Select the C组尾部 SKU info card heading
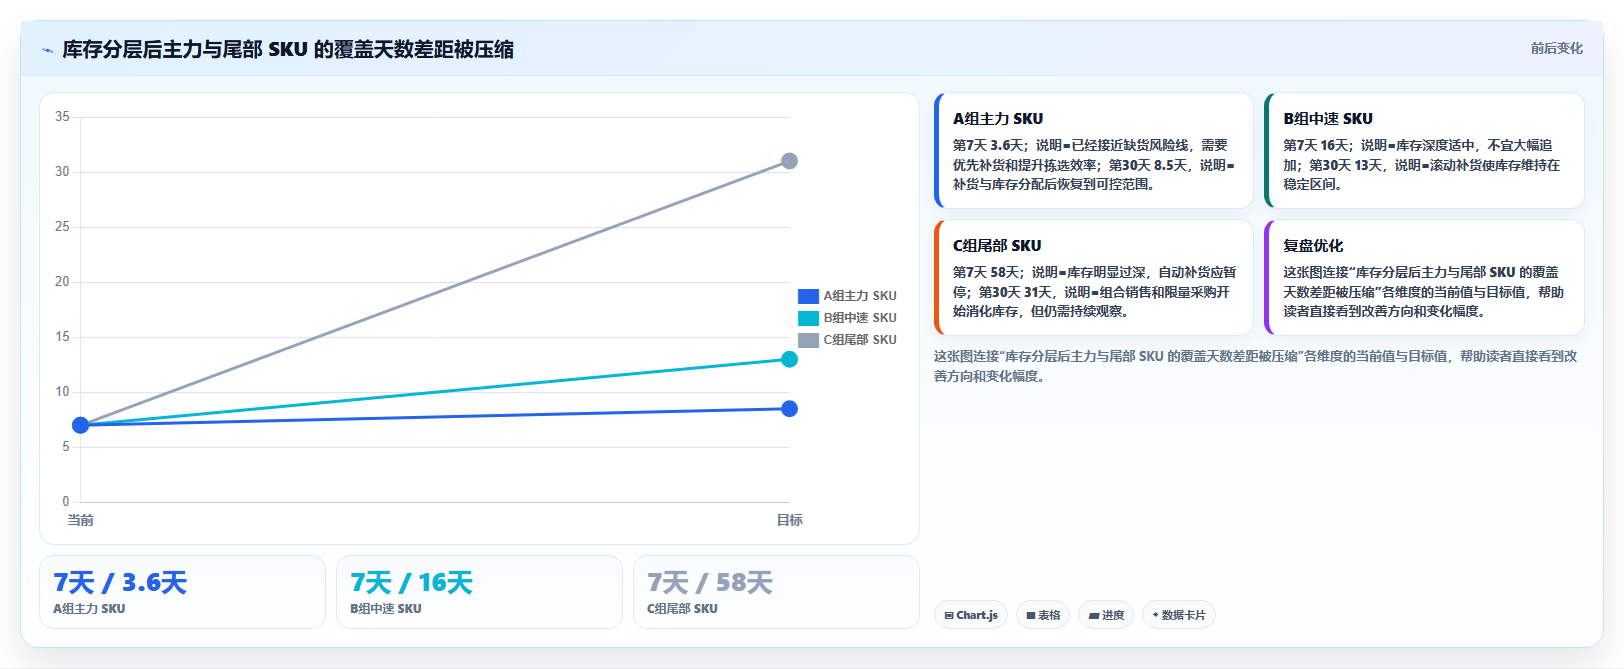This screenshot has height=669, width=1624. pos(996,245)
